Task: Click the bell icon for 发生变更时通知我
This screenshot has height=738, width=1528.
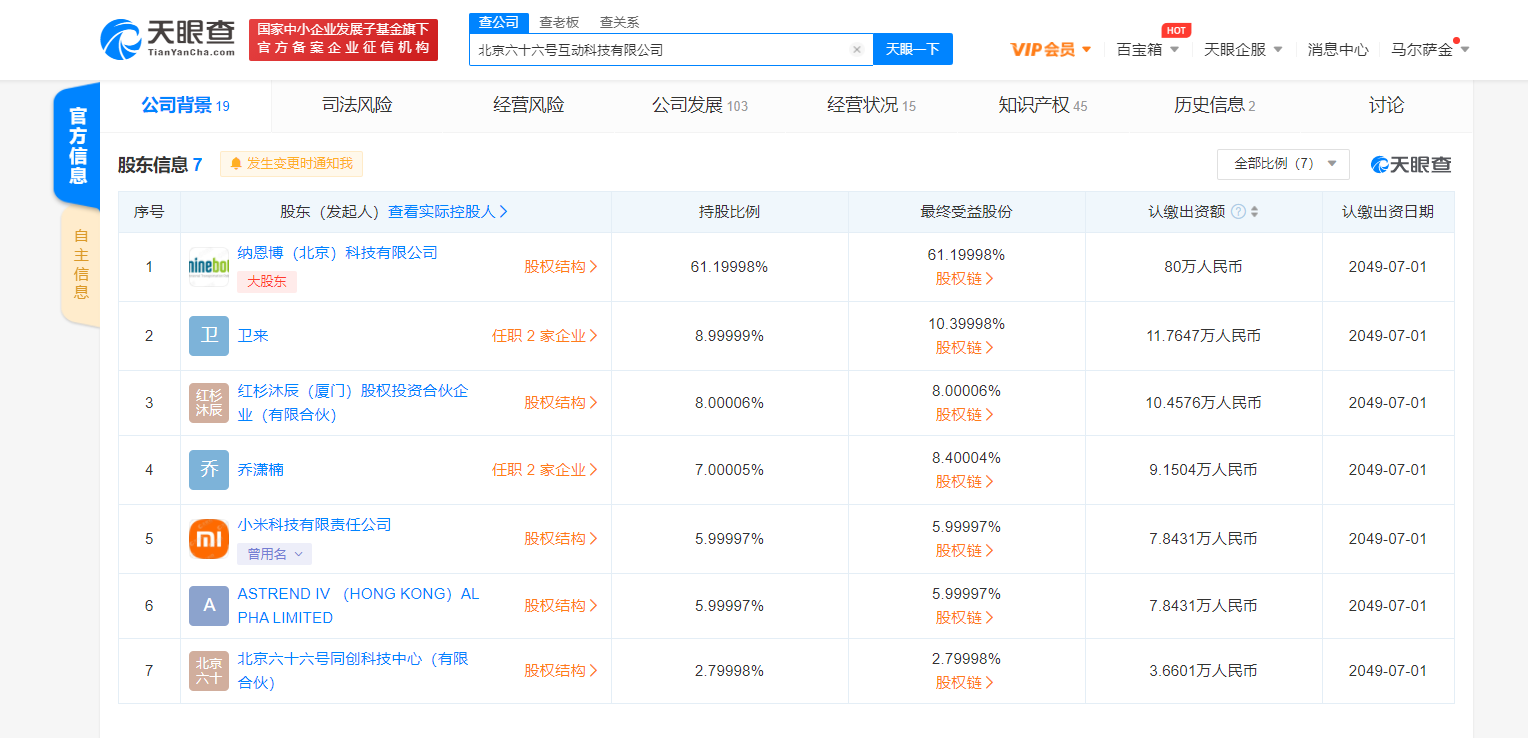Action: click(x=234, y=163)
